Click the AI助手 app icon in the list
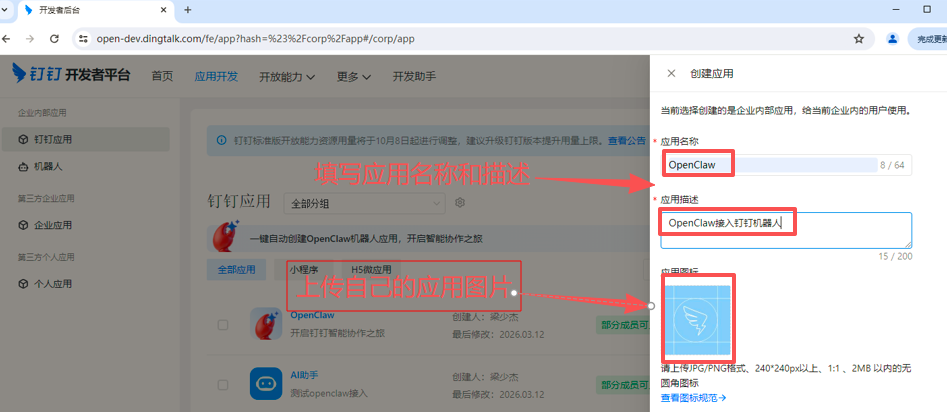947x412 pixels. point(266,384)
